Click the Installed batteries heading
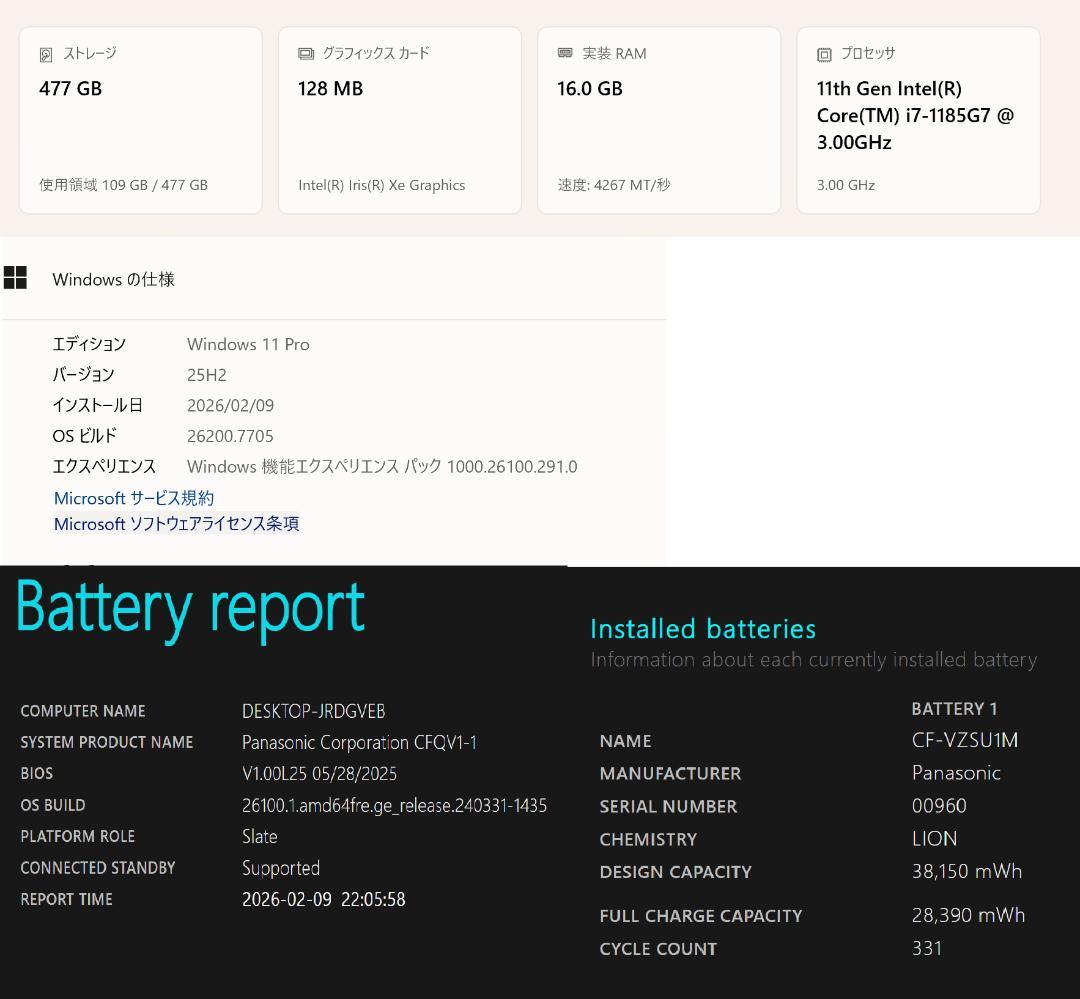The height and width of the screenshot is (999, 1080). pyautogui.click(x=703, y=628)
